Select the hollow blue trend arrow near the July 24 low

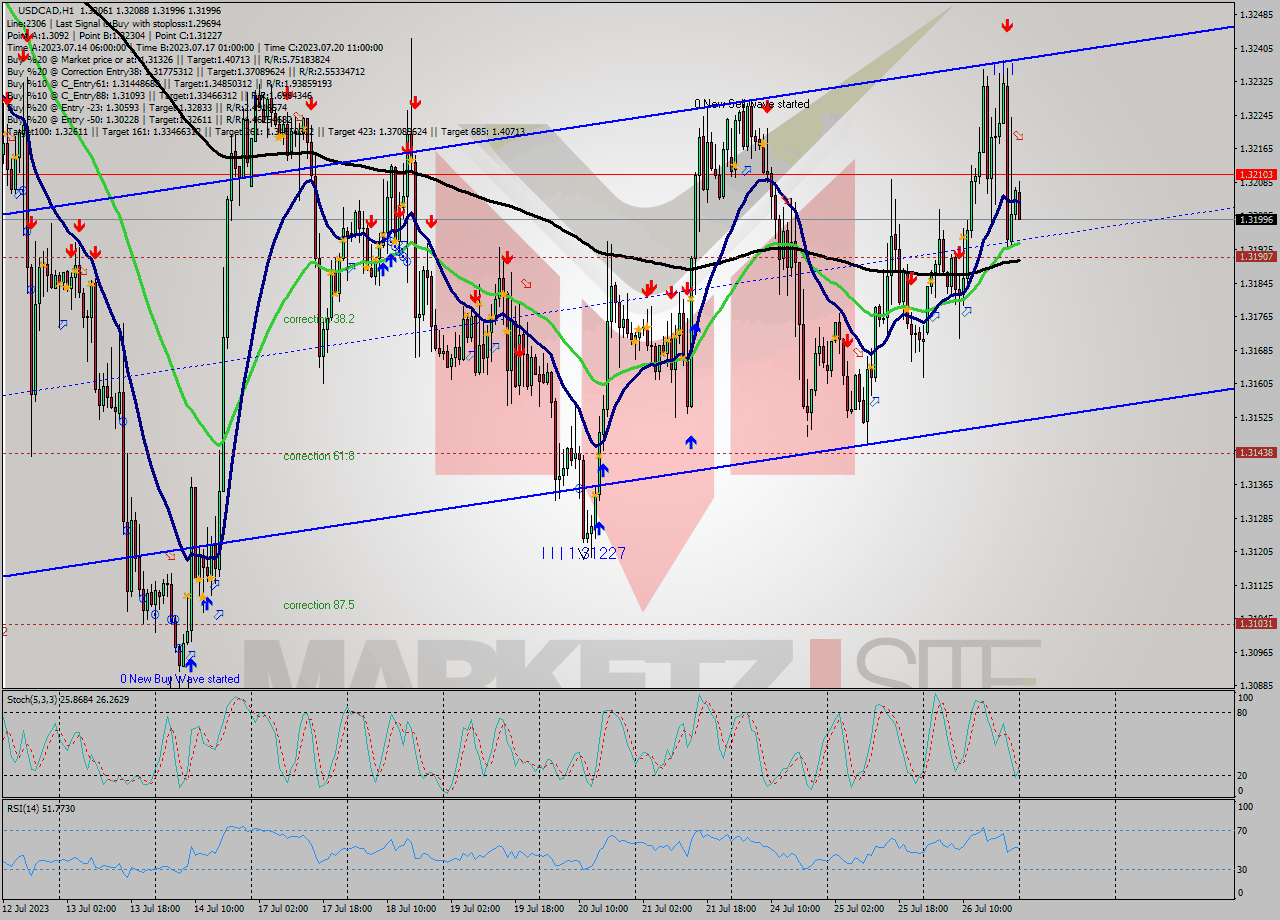pos(875,400)
